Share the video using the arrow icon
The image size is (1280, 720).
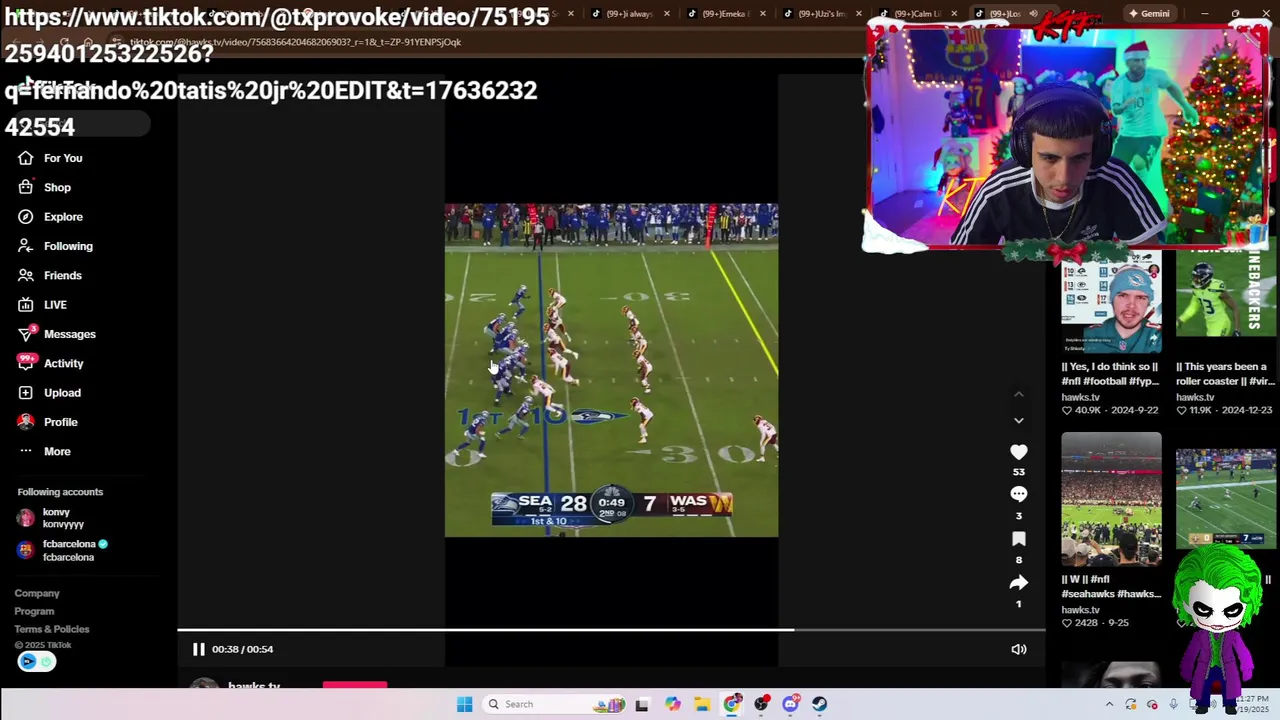[1018, 582]
